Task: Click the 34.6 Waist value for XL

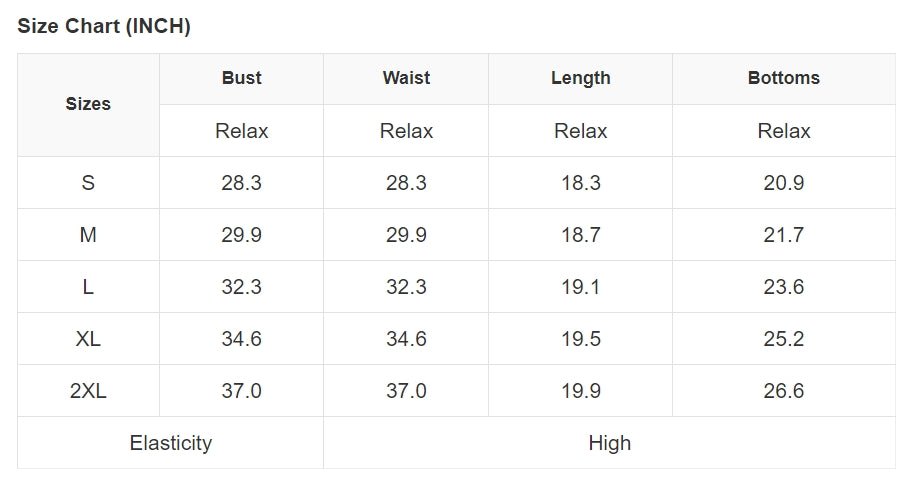Action: [x=406, y=339]
